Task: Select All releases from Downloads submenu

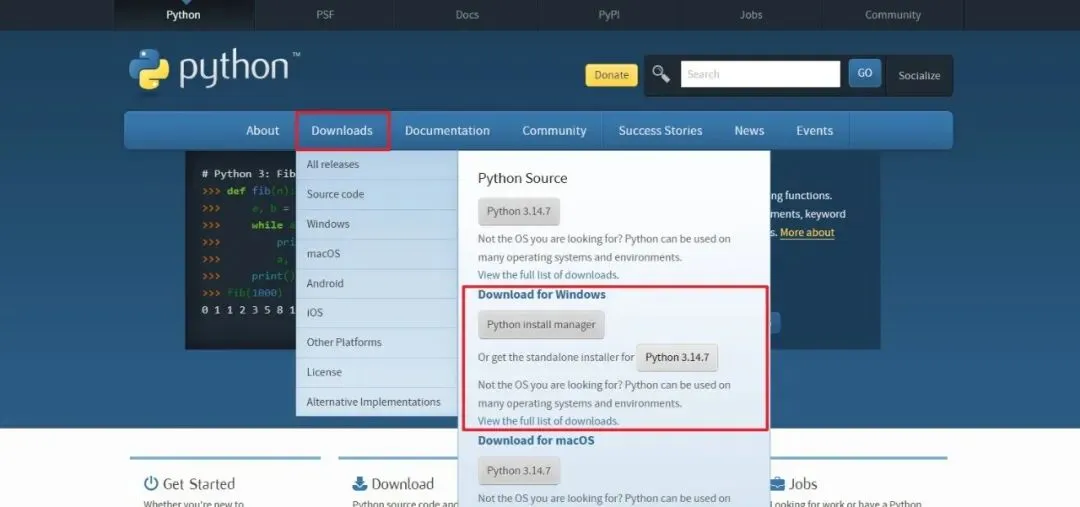Action: click(377, 165)
